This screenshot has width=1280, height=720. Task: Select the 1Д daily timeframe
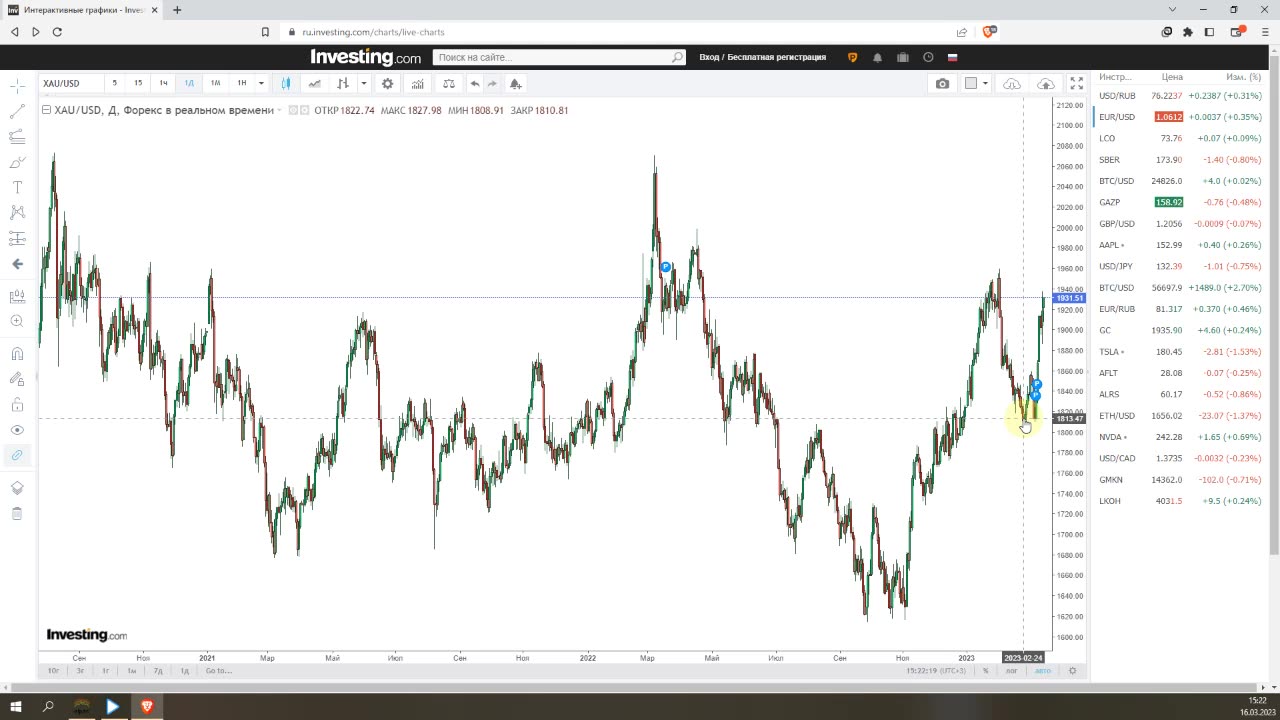pos(189,83)
